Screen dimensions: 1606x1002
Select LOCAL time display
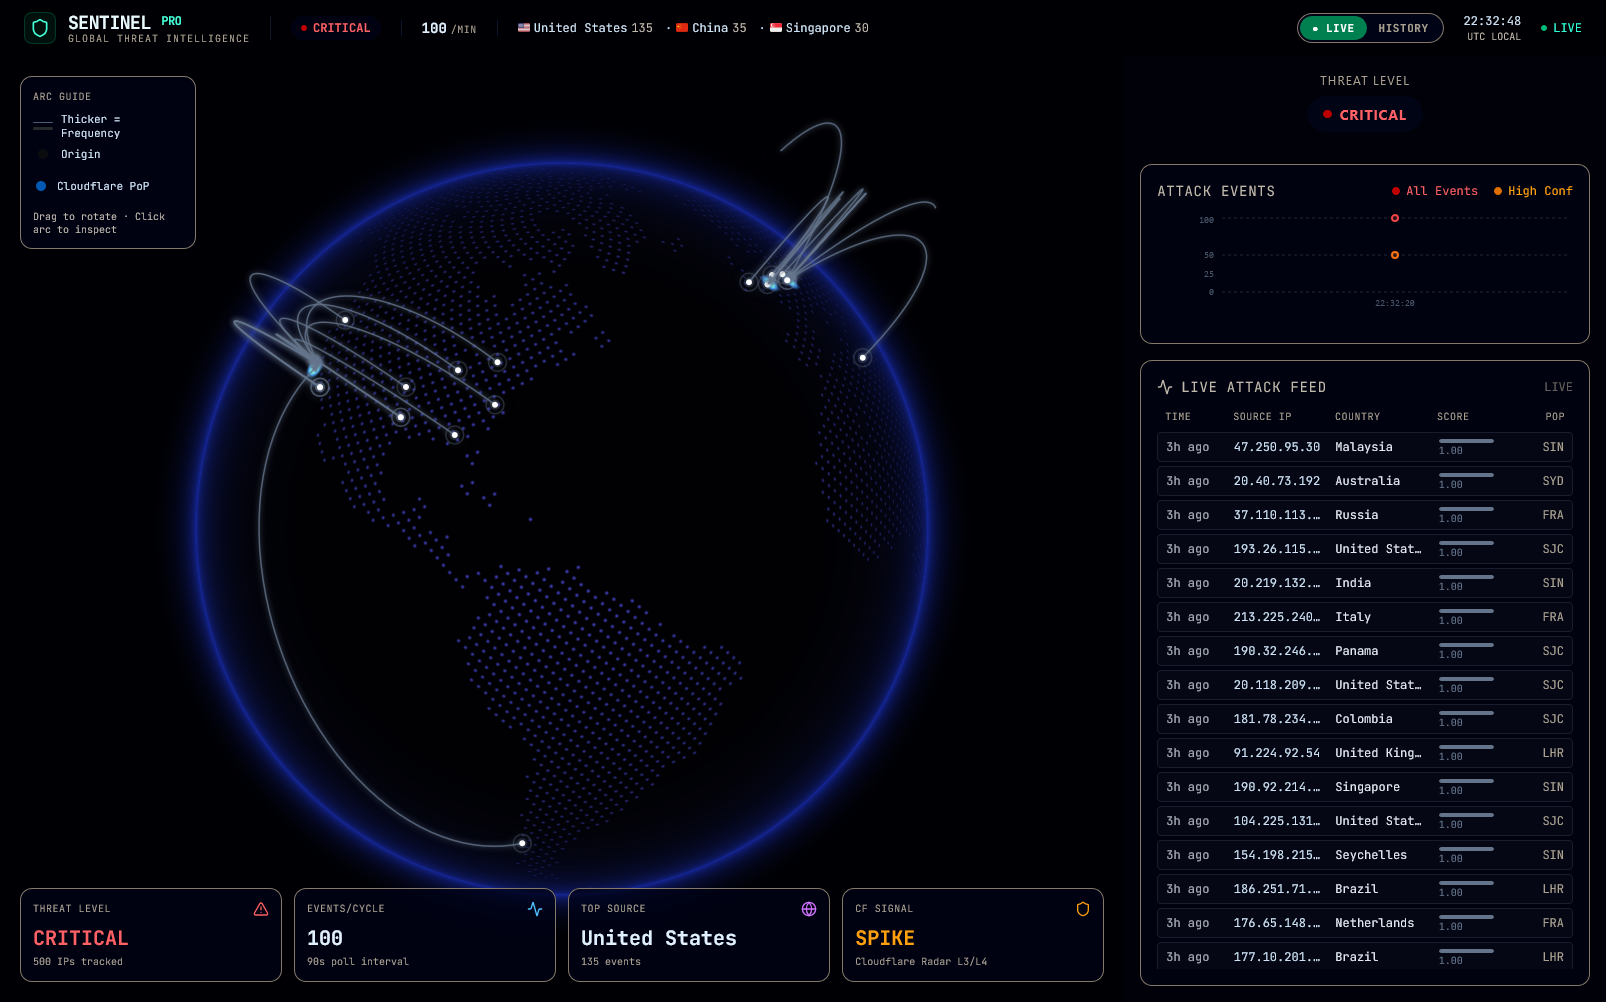coord(1506,37)
